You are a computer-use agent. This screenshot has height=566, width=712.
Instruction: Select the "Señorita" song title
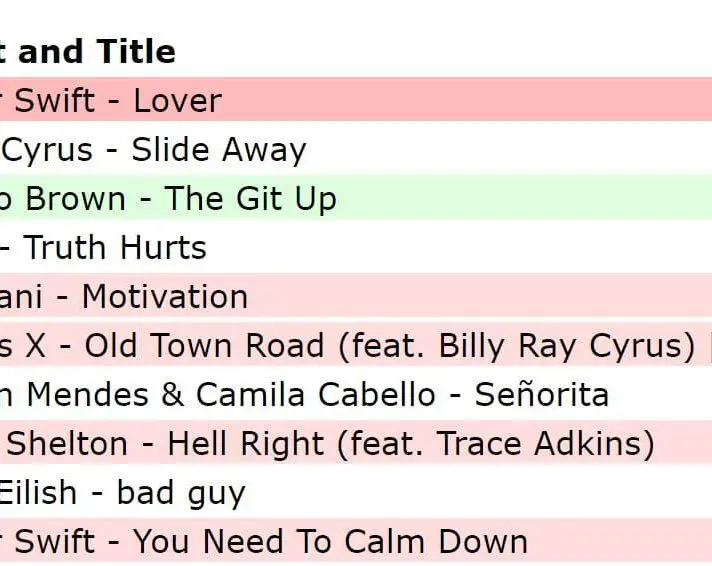(541, 395)
